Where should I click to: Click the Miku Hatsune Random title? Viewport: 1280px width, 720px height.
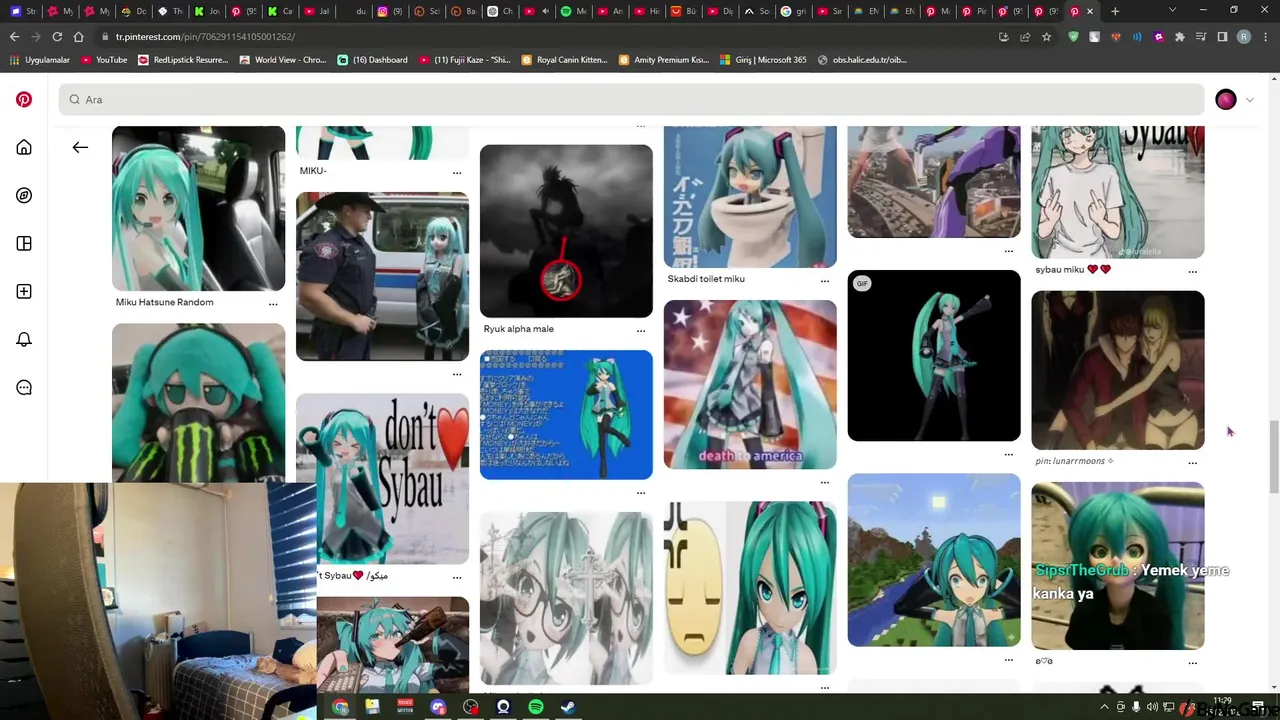(164, 302)
